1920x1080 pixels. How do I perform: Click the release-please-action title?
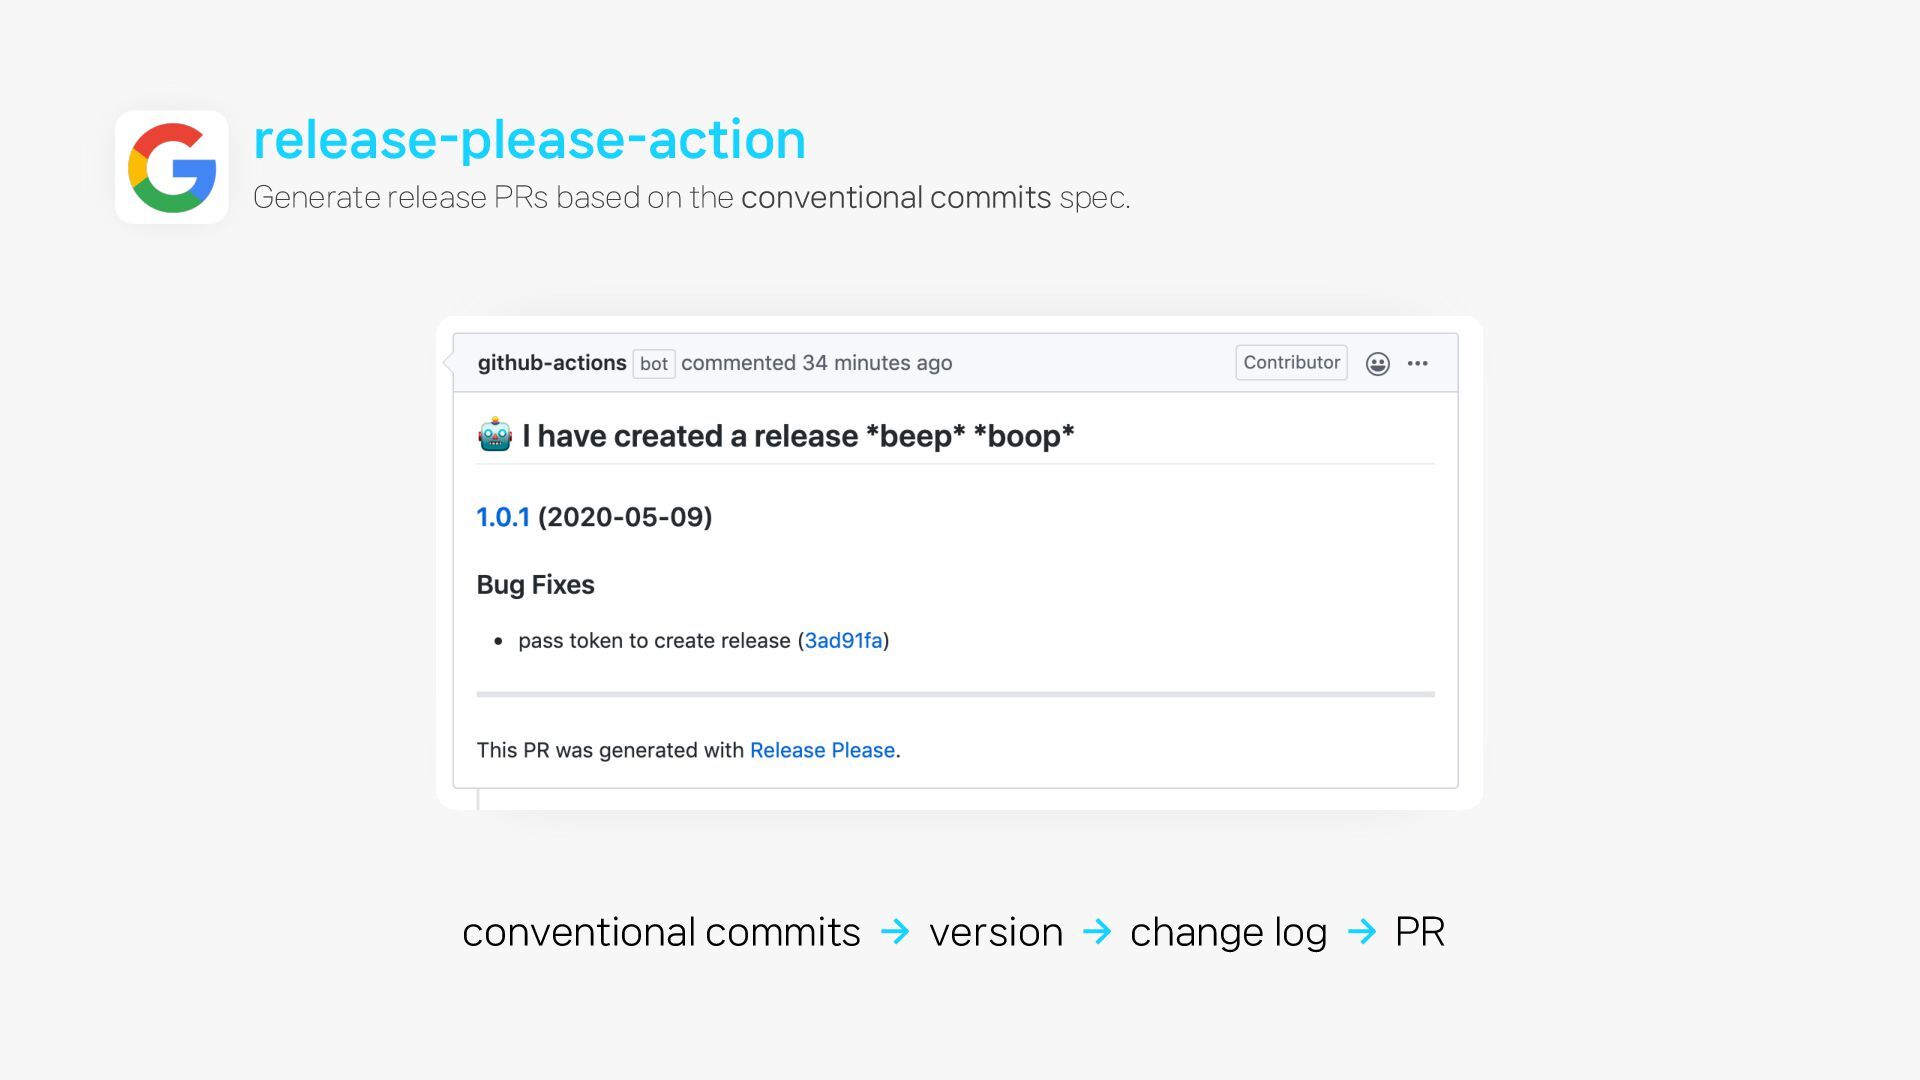pos(529,139)
